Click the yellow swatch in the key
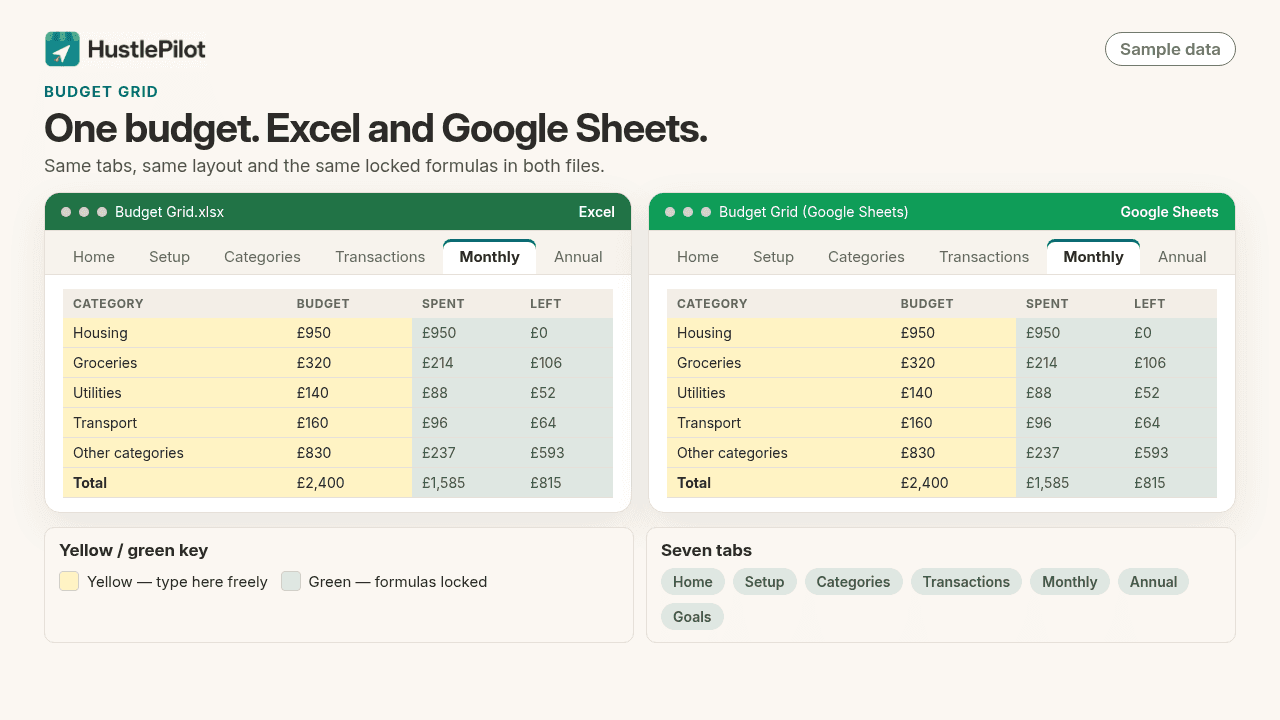The width and height of the screenshot is (1280, 720). pyautogui.click(x=69, y=581)
